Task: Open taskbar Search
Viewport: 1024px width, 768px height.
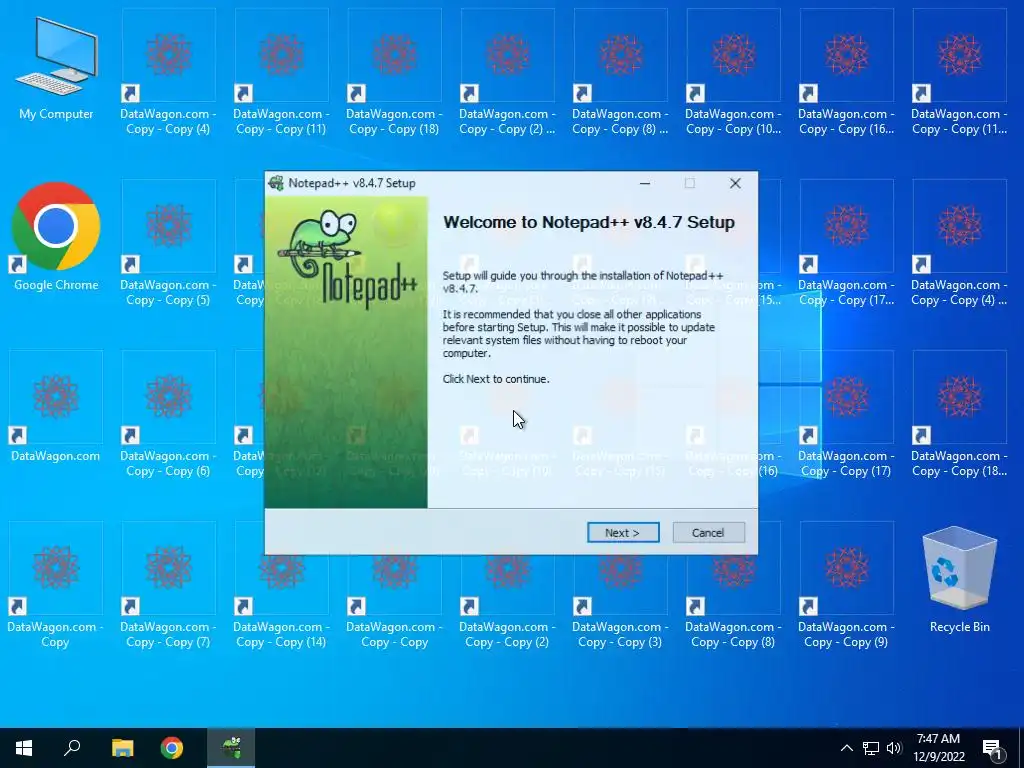Action: (72, 748)
